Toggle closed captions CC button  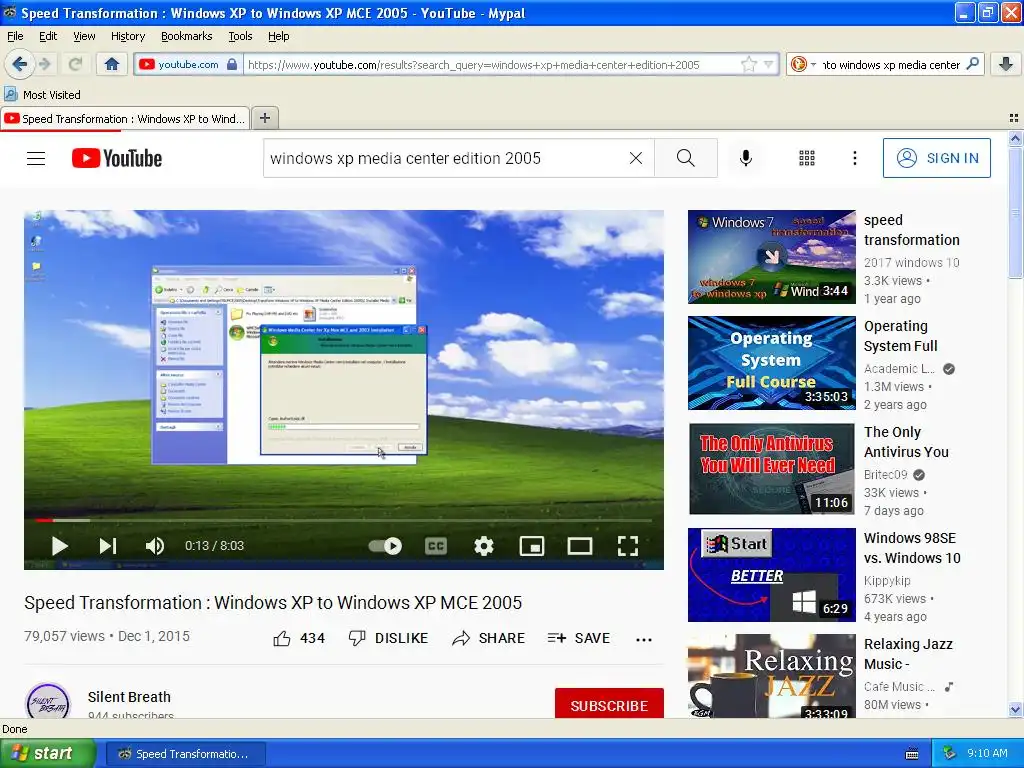point(436,546)
